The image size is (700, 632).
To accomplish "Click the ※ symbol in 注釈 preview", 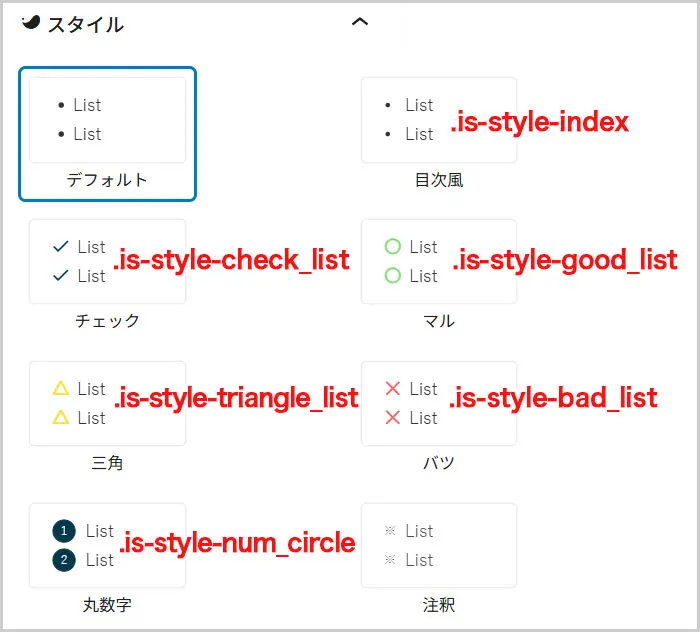I will click(x=391, y=531).
